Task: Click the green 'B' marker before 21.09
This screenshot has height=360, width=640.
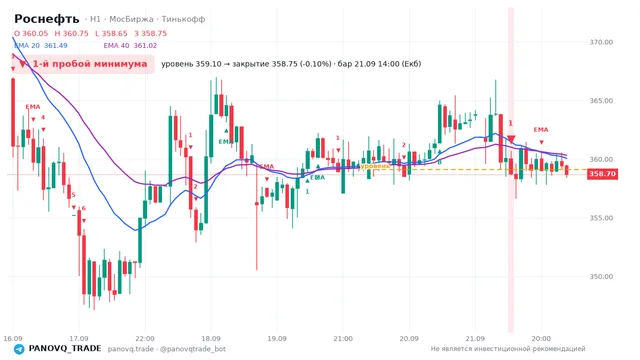Action: 440,162
